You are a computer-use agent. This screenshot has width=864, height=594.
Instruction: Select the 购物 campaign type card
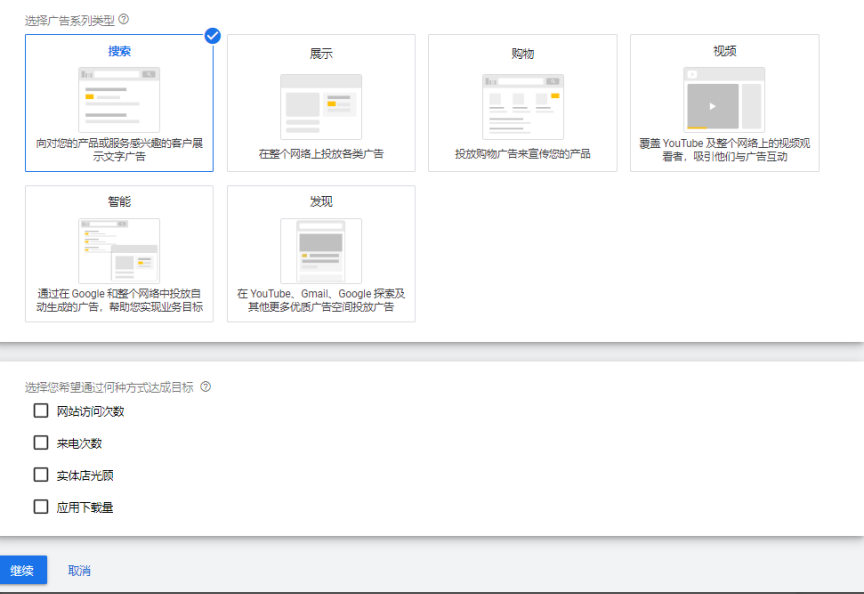(x=522, y=103)
